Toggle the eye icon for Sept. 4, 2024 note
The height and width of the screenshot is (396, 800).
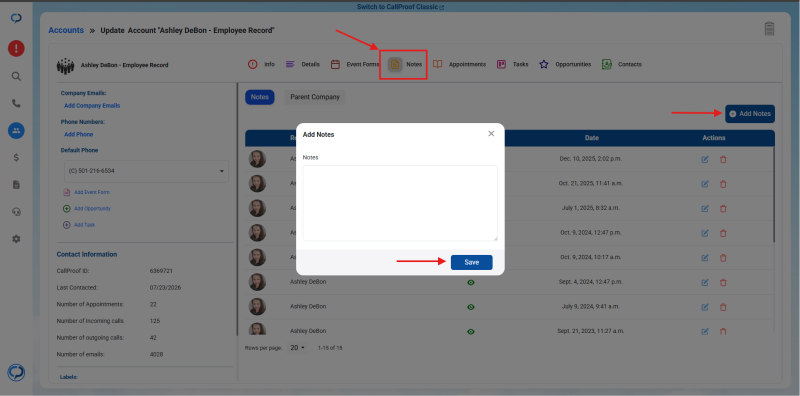click(471, 282)
